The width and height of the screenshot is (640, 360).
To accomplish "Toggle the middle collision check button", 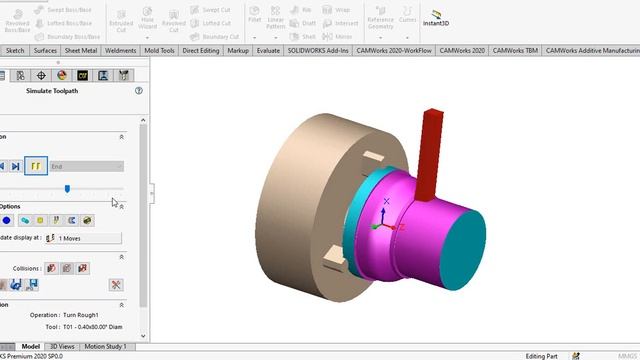I will (67, 268).
